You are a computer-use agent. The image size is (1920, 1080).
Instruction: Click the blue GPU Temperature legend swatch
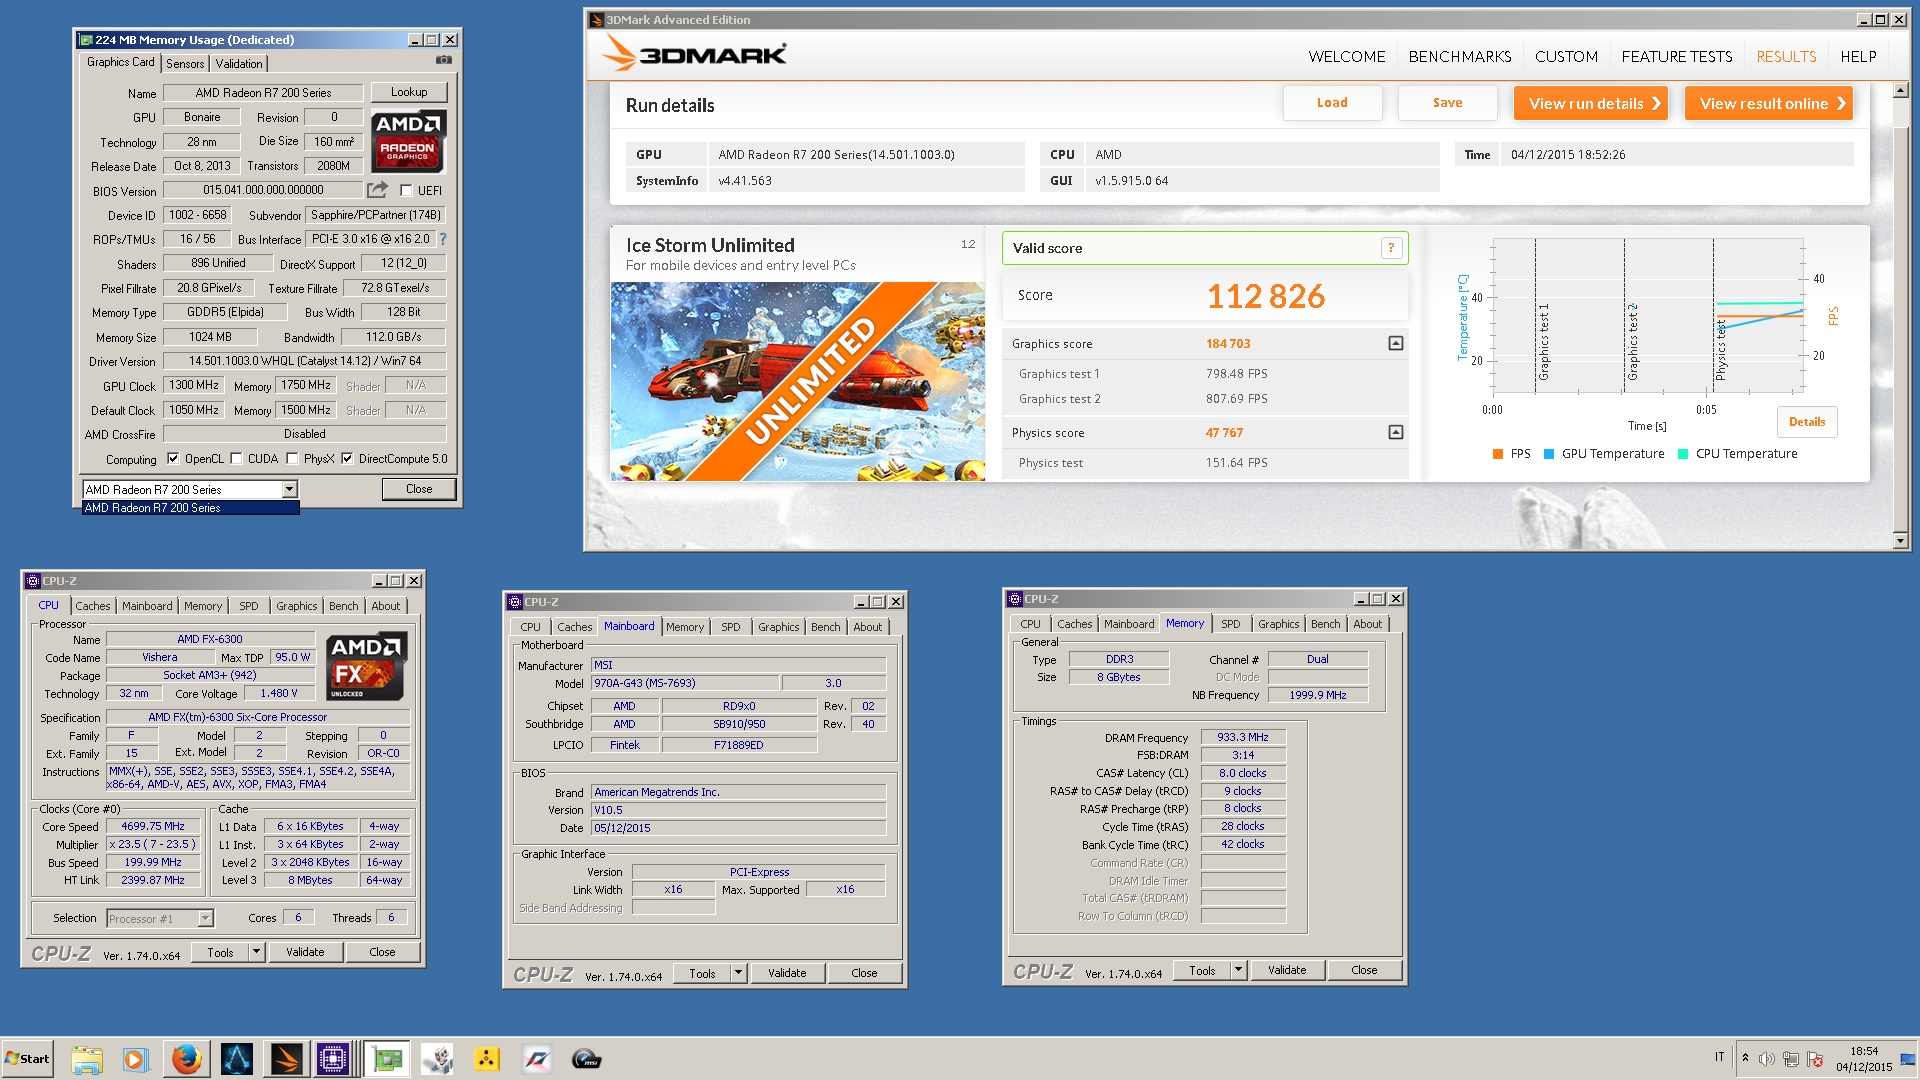pyautogui.click(x=1549, y=454)
